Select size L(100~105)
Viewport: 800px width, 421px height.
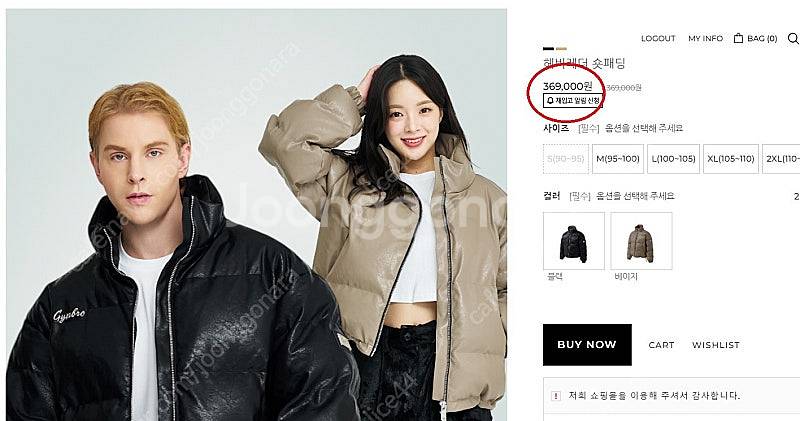673,159
